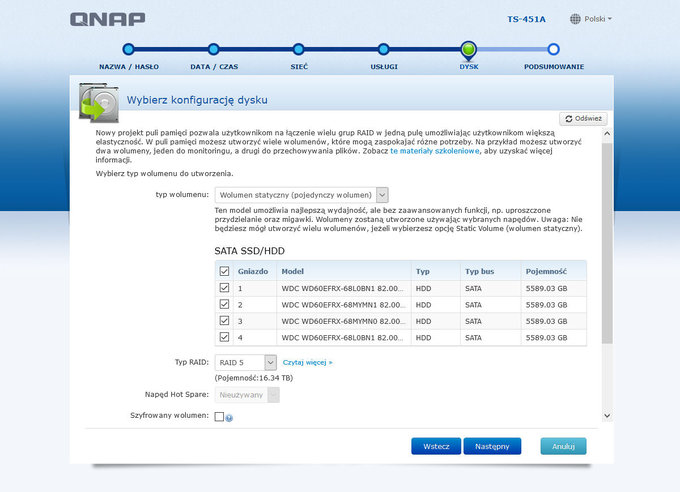Uncheck disk in slot 2
Image resolution: width=680 pixels, height=492 pixels.
click(x=224, y=304)
